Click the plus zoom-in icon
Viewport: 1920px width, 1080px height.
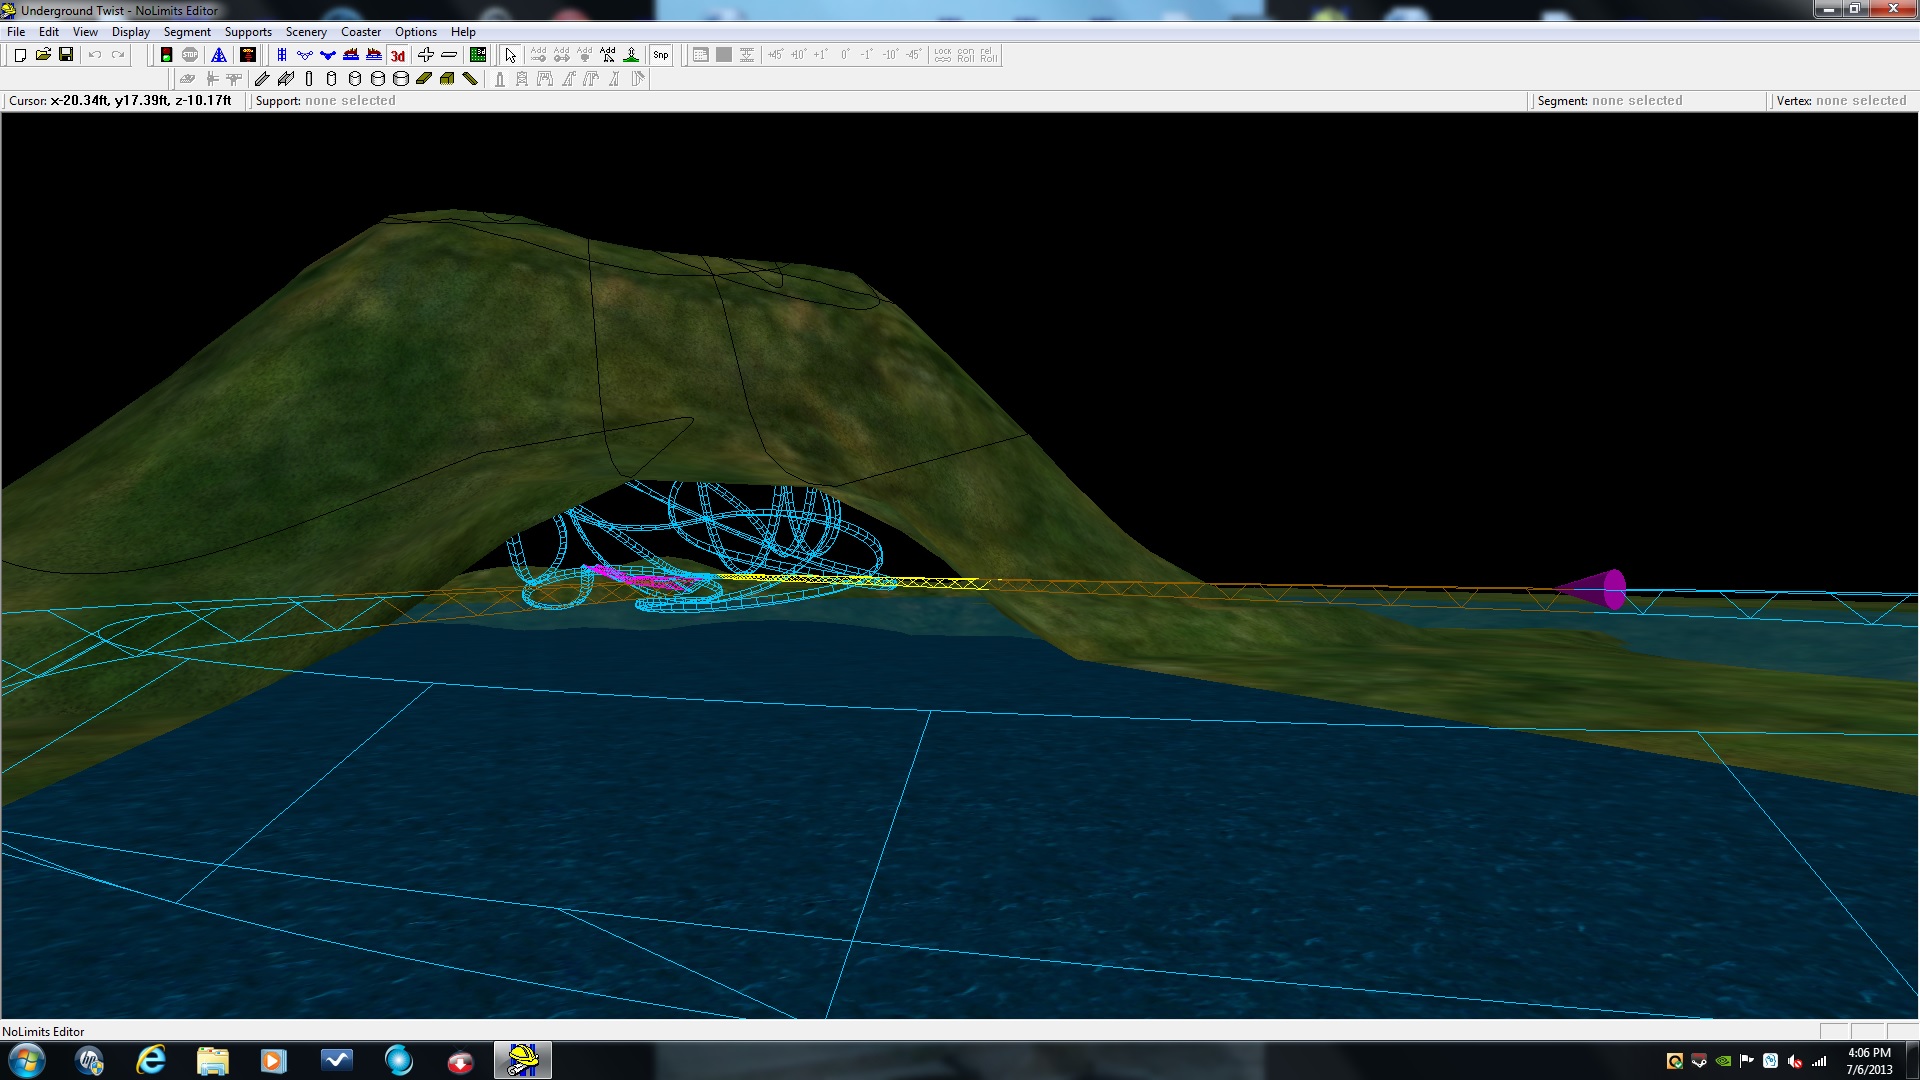426,55
